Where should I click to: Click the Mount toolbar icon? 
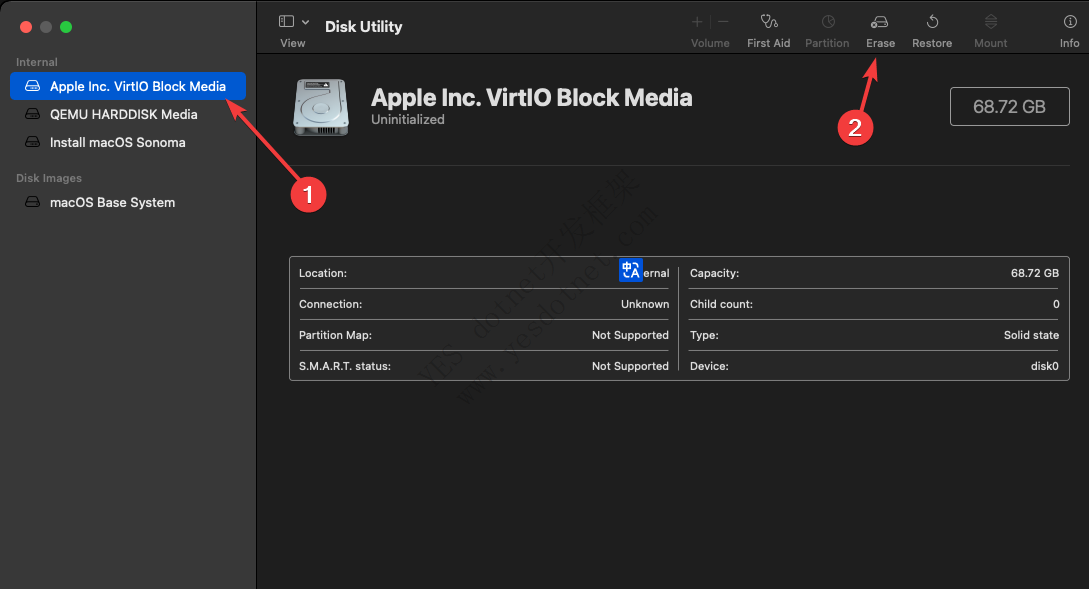(991, 22)
